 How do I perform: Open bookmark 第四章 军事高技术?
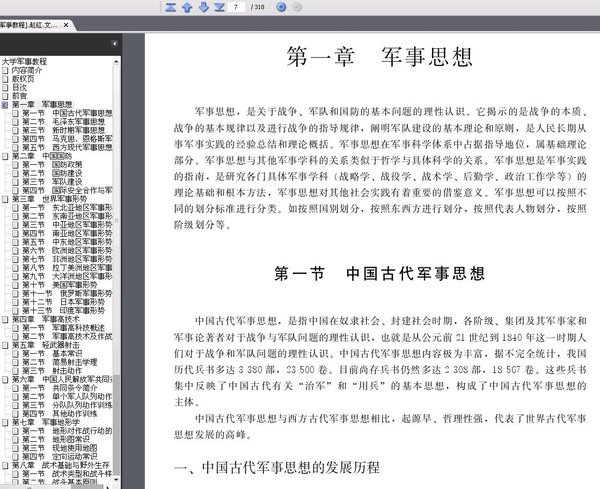pos(46,319)
